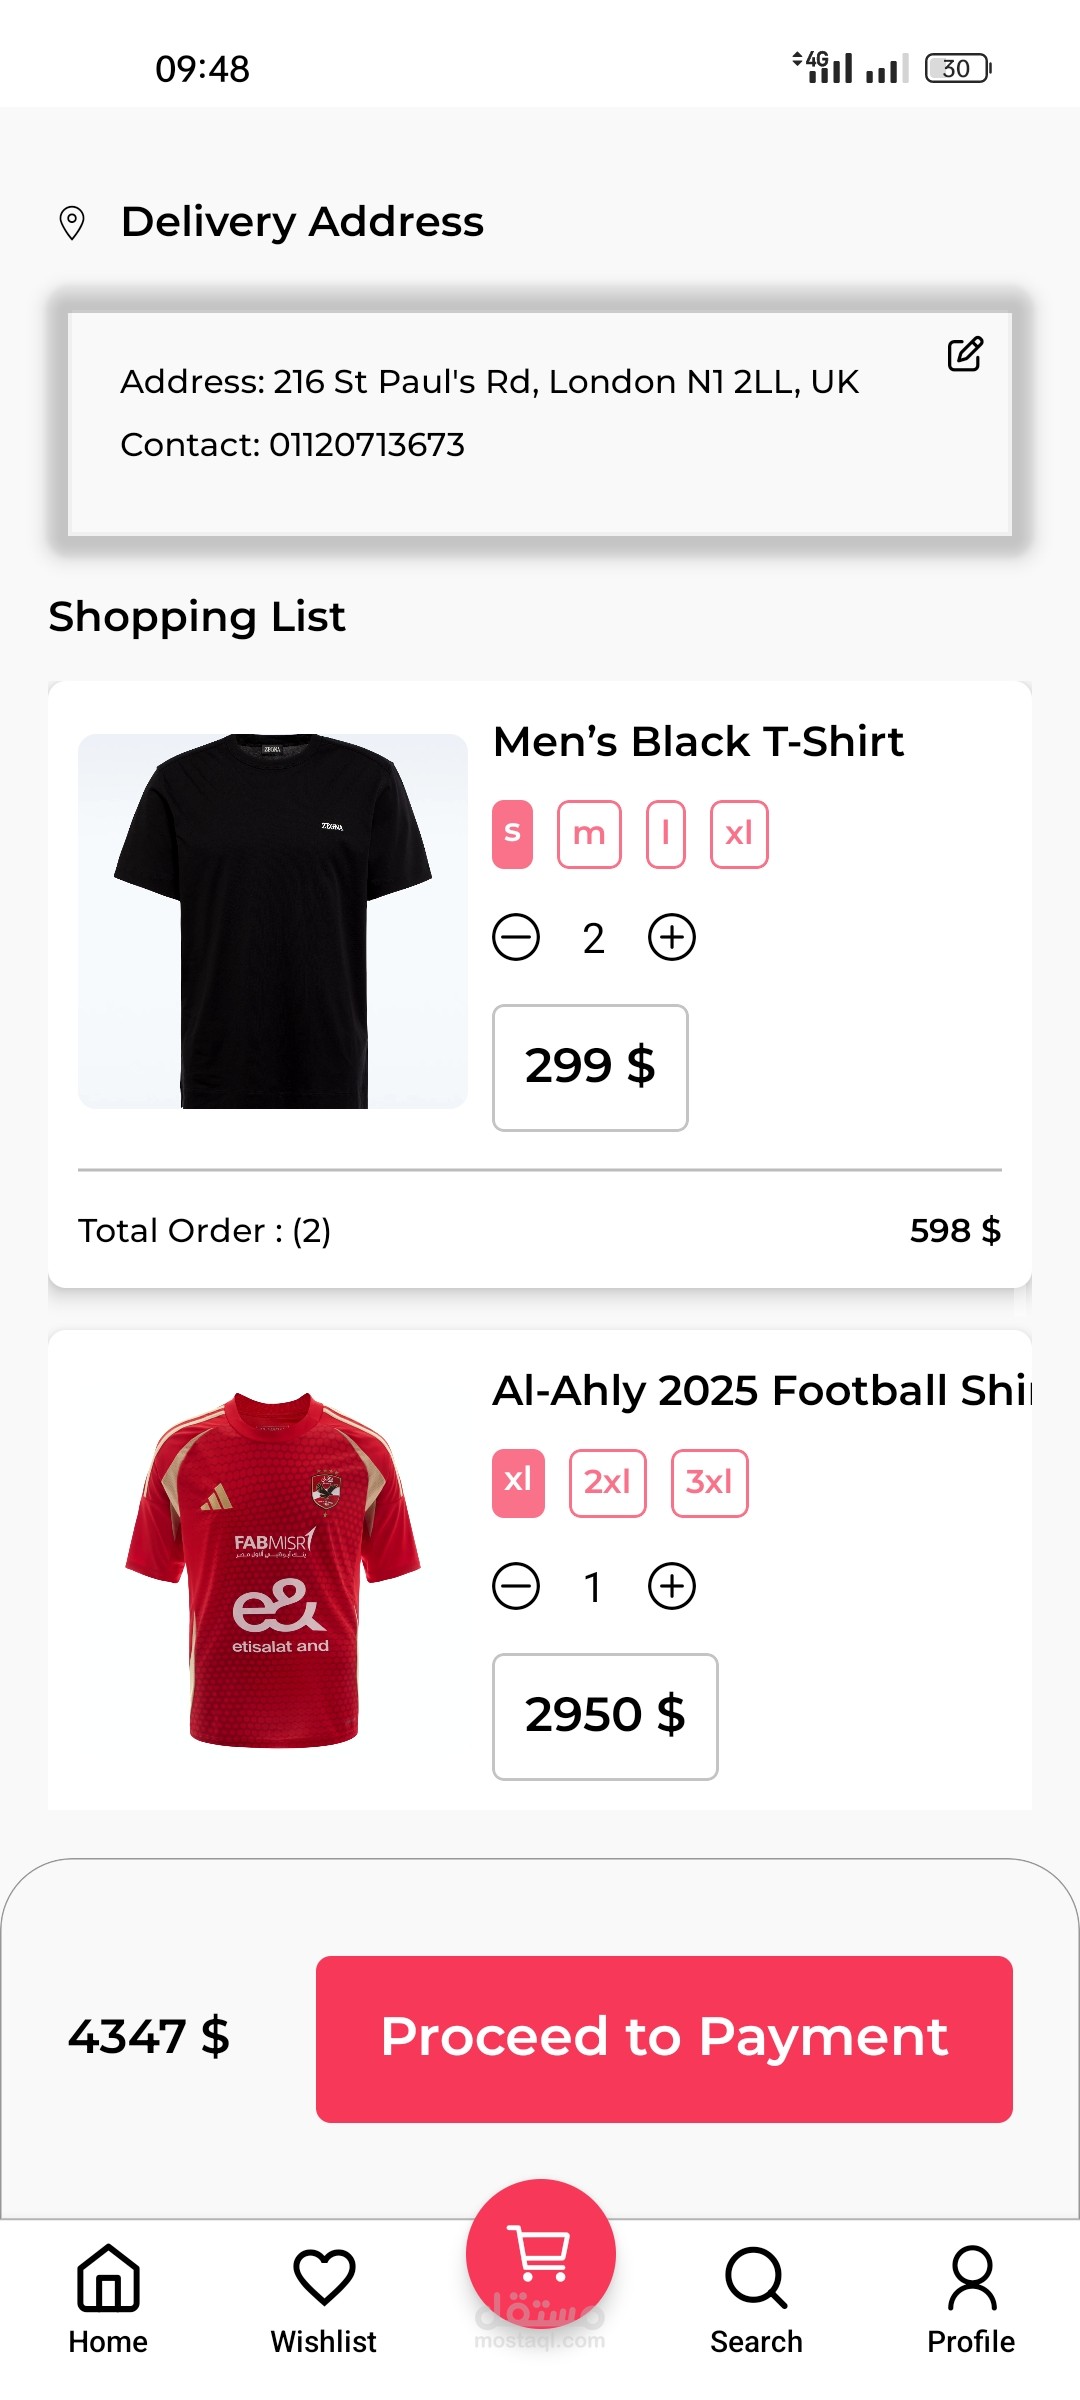
Task: Choose size l for black T-shirt
Action: coord(666,834)
